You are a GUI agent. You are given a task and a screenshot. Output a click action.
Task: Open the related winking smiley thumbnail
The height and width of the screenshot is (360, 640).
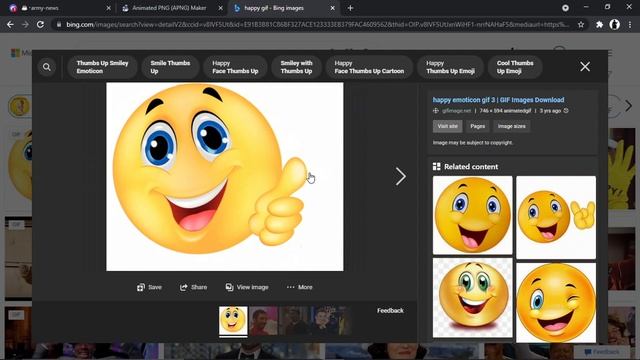[x=556, y=302]
